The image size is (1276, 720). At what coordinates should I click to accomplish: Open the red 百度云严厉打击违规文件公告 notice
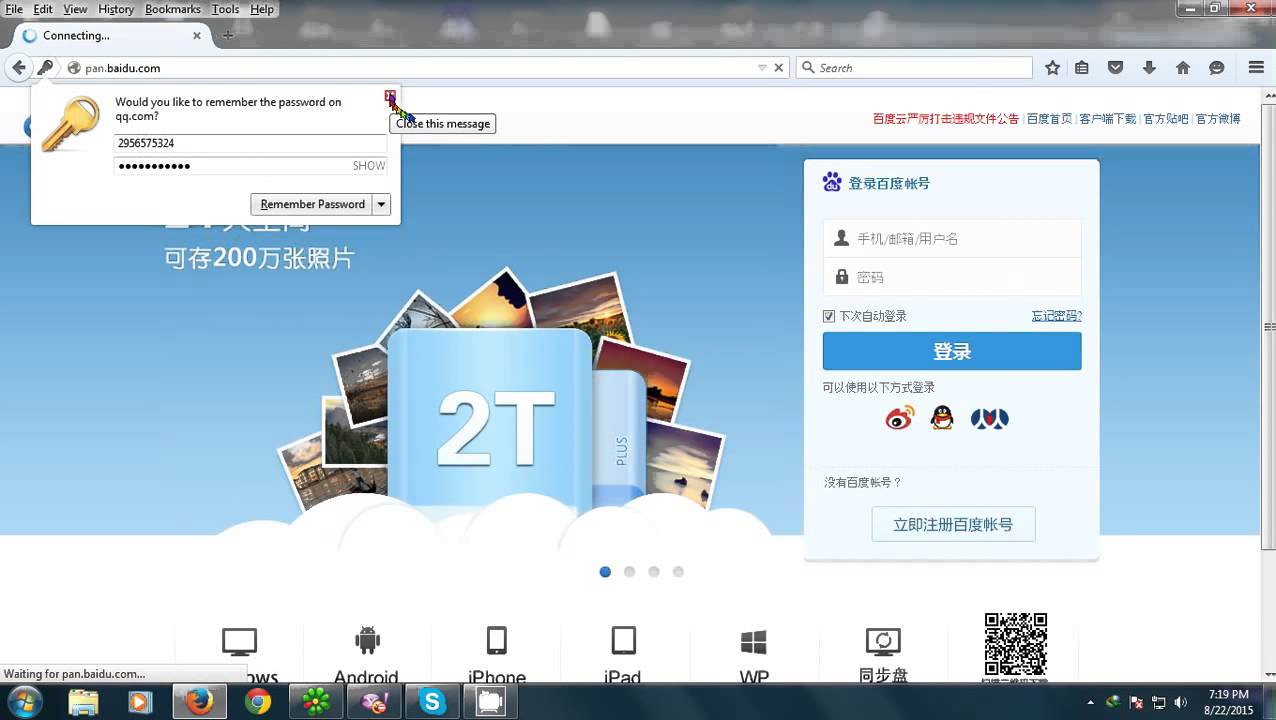(946, 118)
